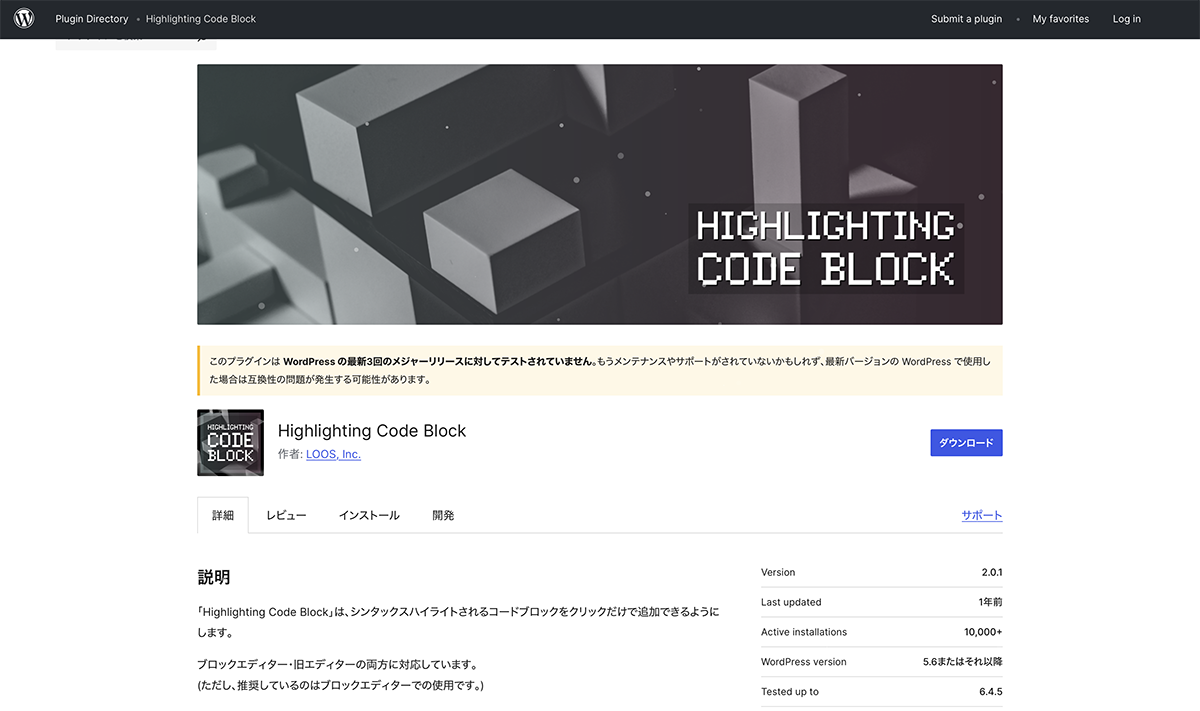Open the LOOS, Inc. author link

333,454
